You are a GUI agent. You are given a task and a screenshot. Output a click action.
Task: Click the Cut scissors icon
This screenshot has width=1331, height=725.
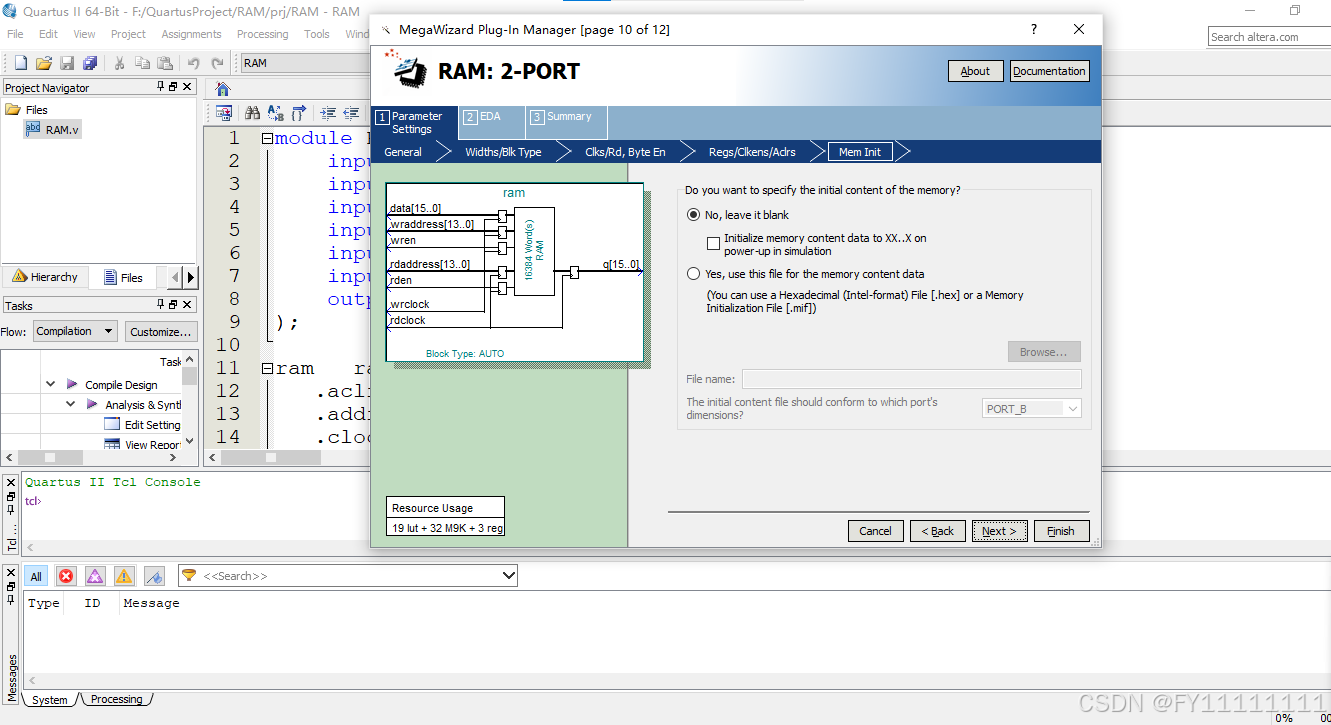point(119,63)
